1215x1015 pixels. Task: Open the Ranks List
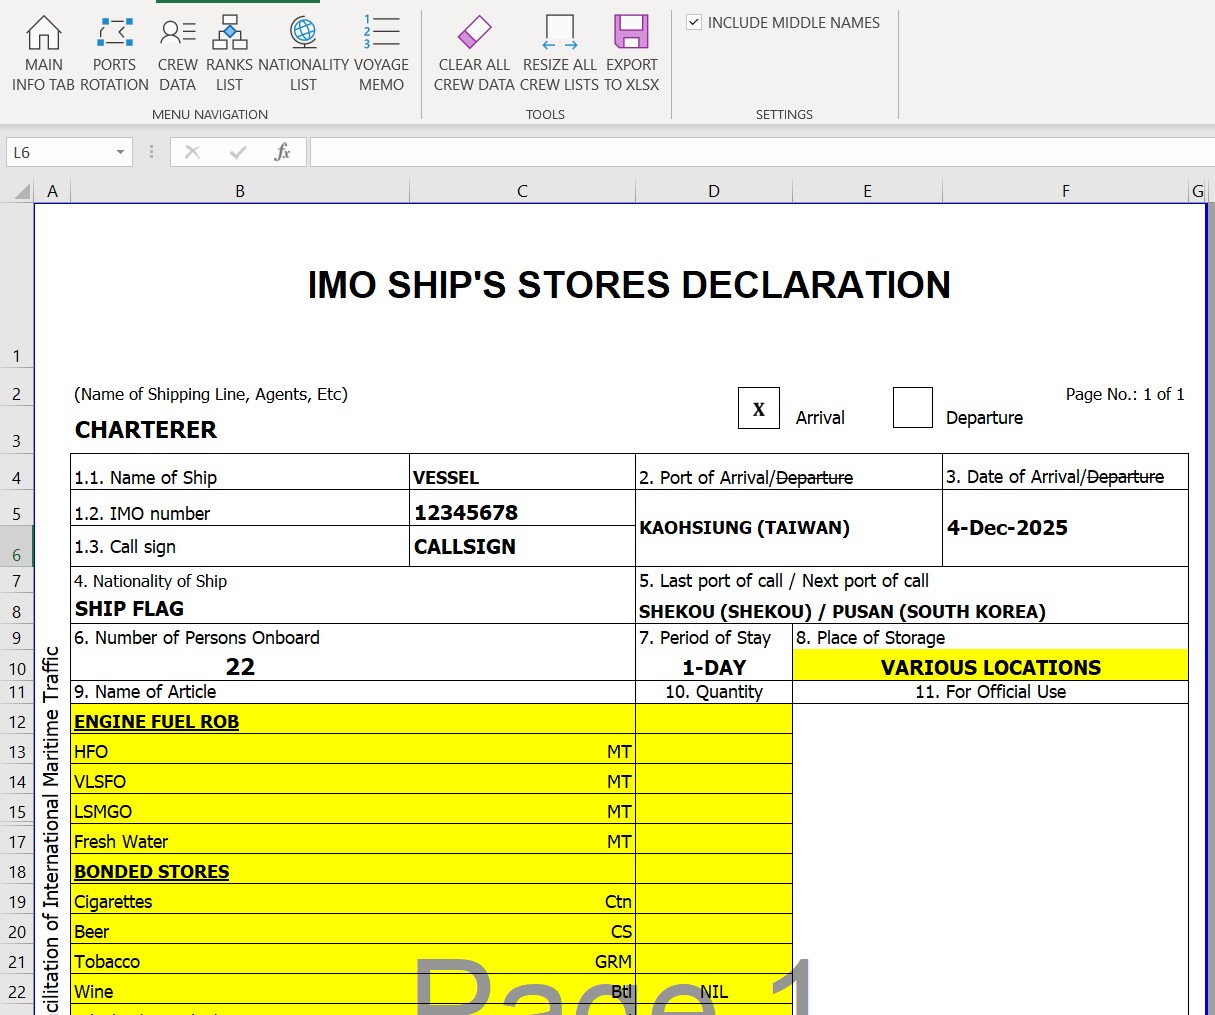[229, 54]
